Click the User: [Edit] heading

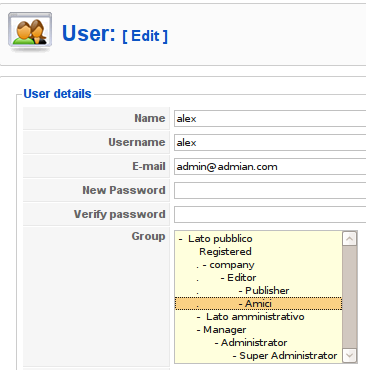(x=115, y=34)
